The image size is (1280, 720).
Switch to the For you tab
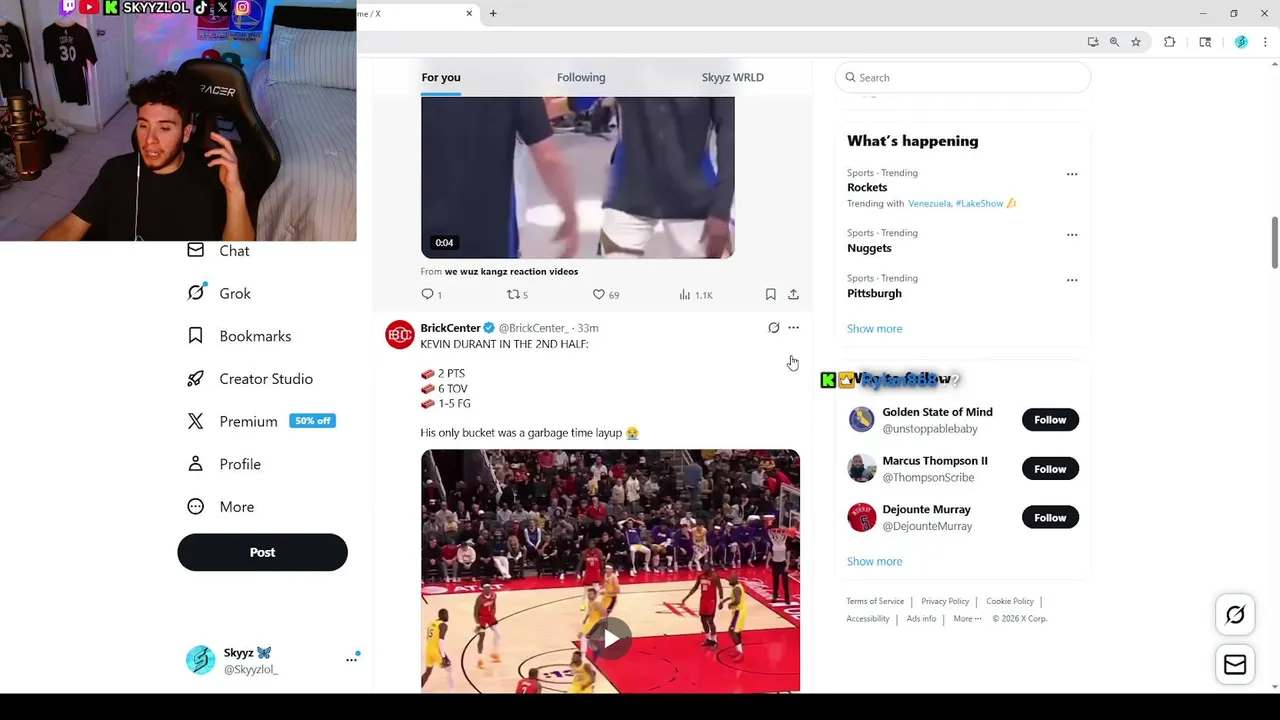[x=441, y=77]
